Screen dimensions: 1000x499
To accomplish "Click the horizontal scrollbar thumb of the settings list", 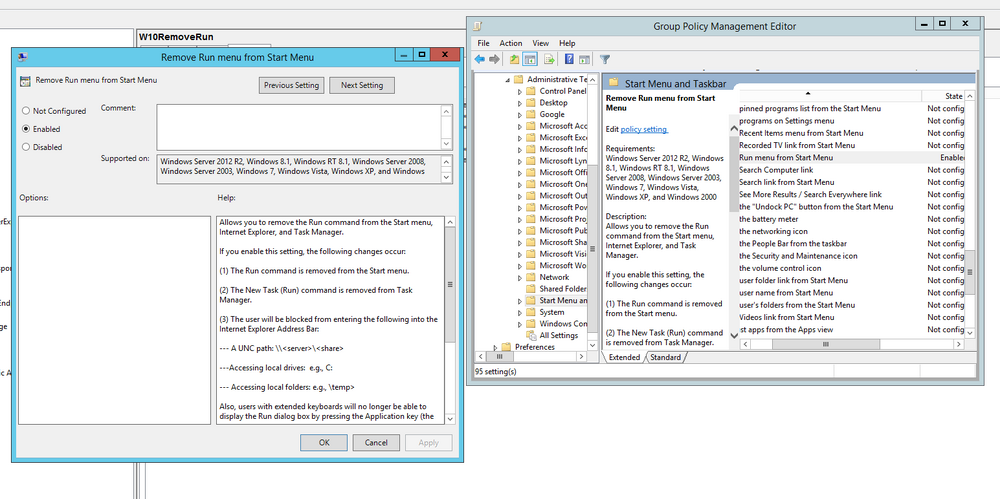I will click(825, 344).
